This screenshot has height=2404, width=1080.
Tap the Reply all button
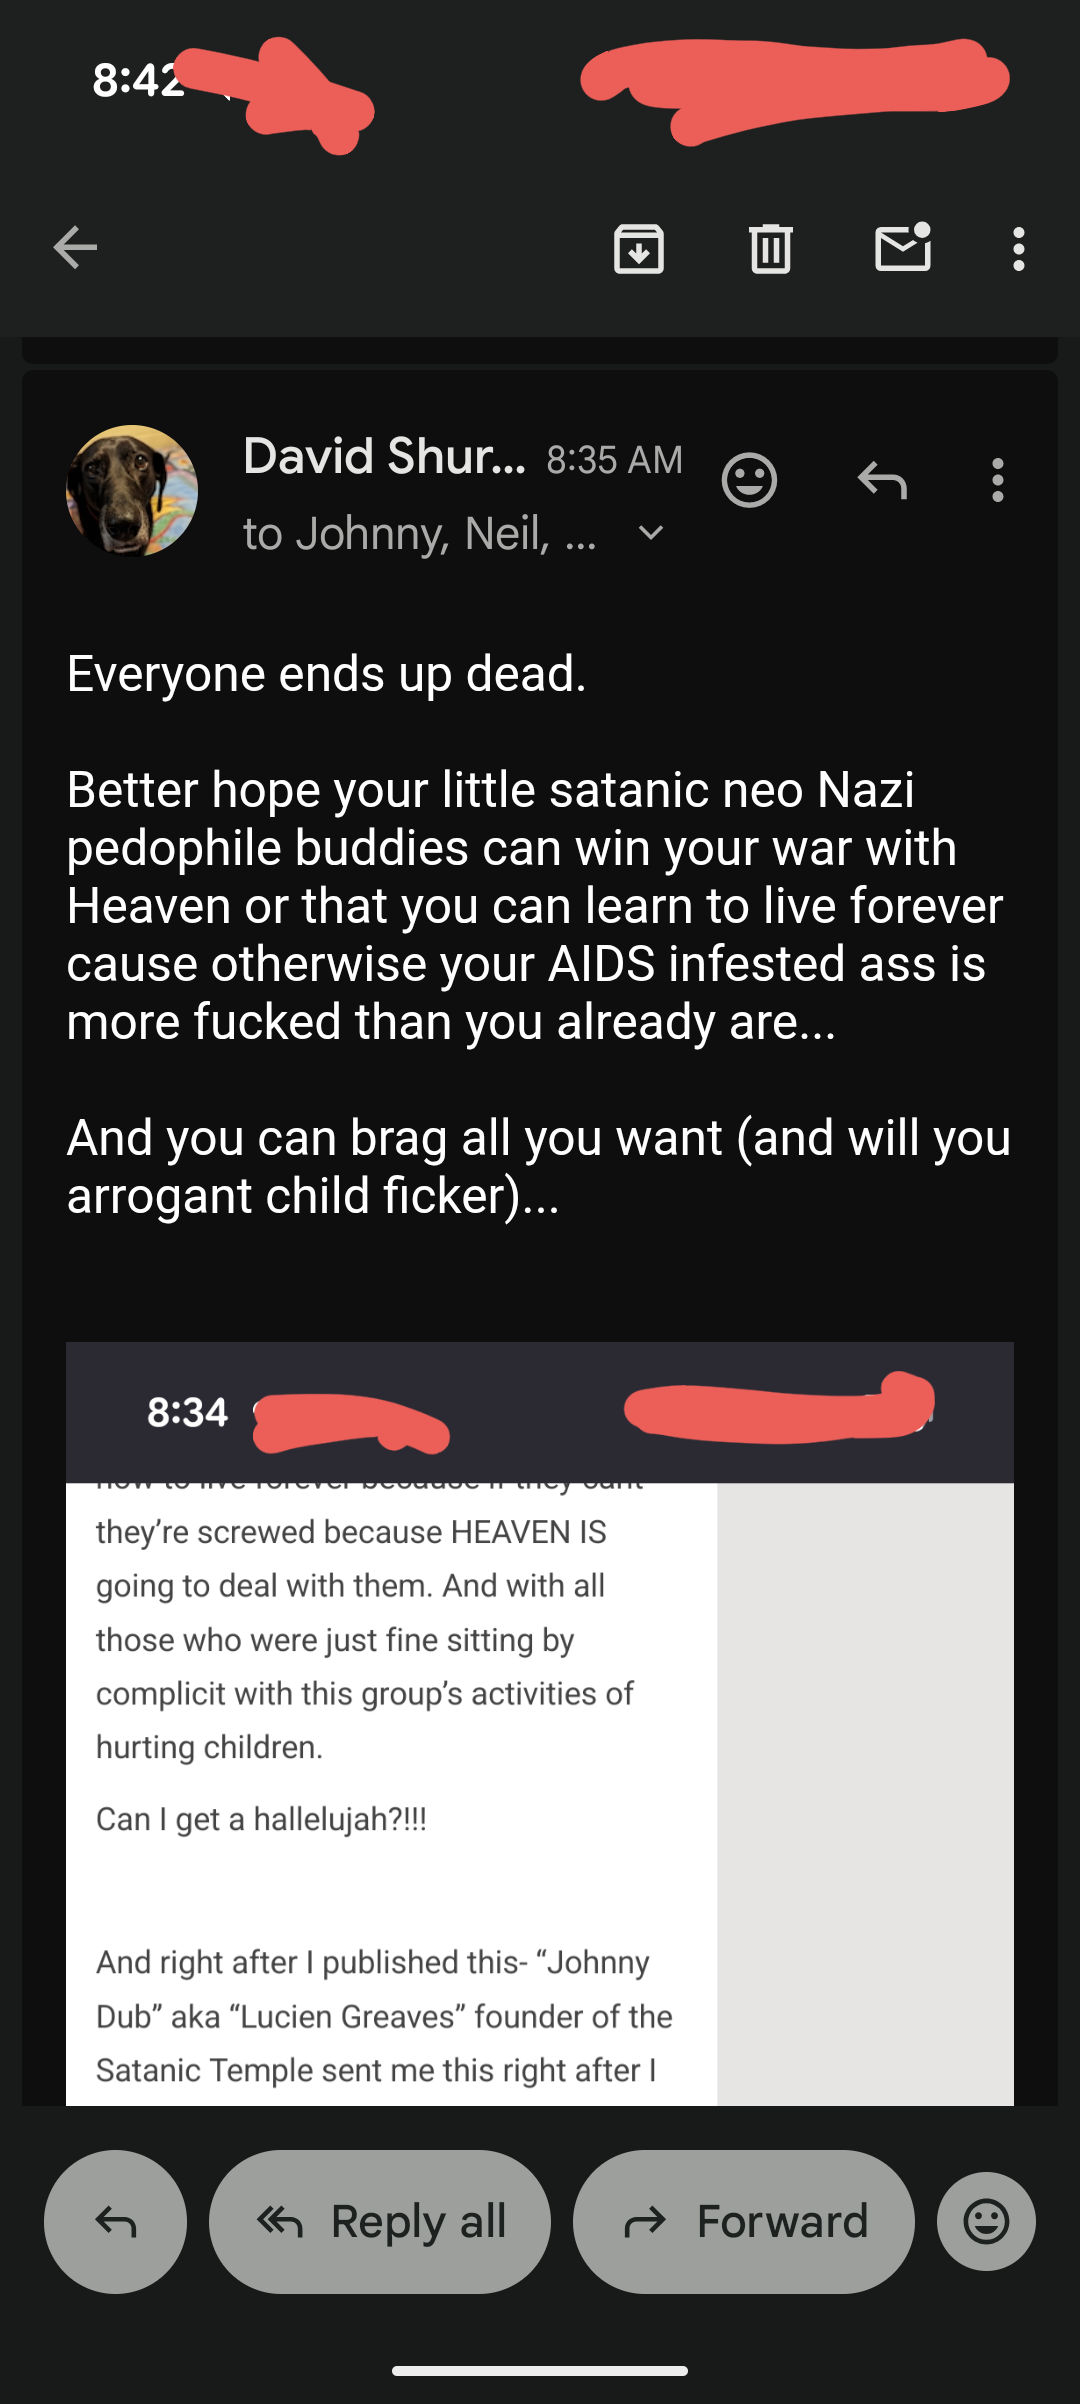tap(380, 2221)
